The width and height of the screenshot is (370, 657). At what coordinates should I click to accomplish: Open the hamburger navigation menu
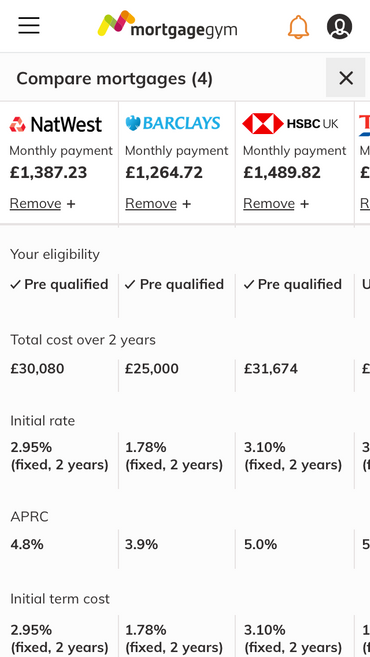point(29,26)
